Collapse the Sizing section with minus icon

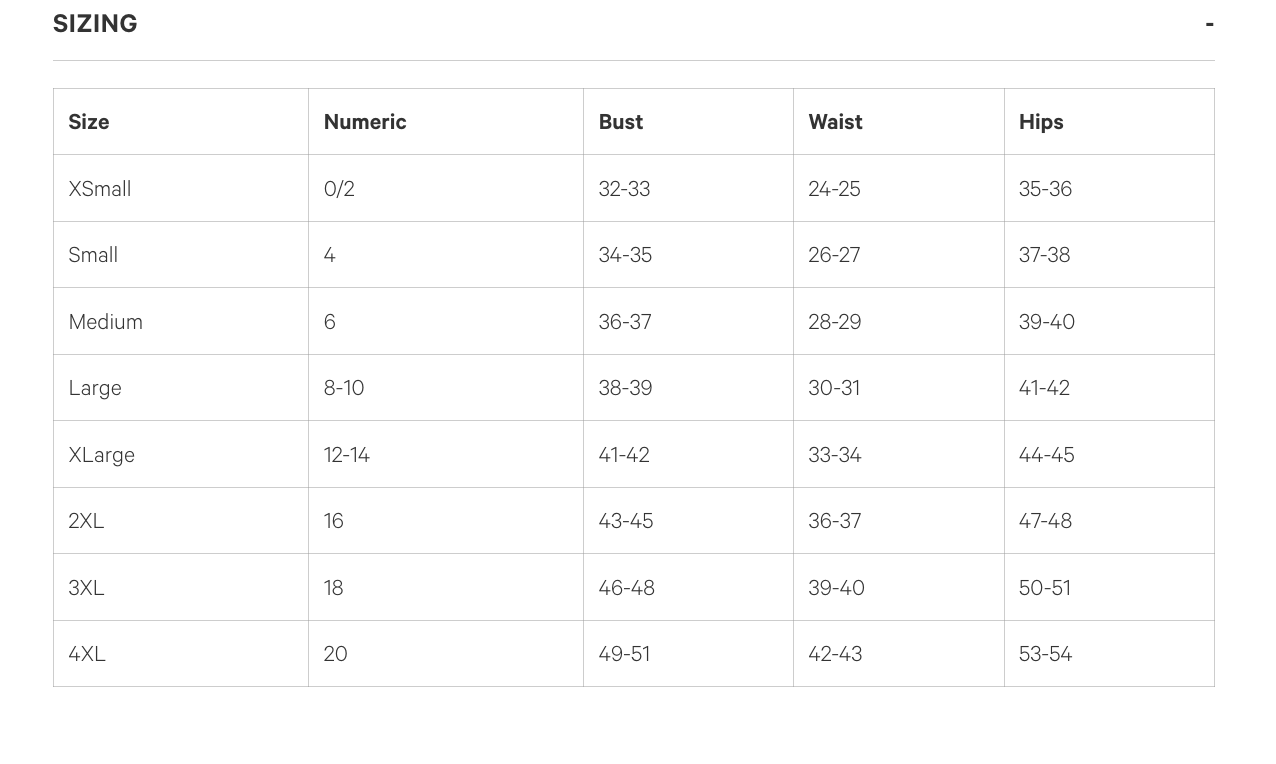(1209, 24)
